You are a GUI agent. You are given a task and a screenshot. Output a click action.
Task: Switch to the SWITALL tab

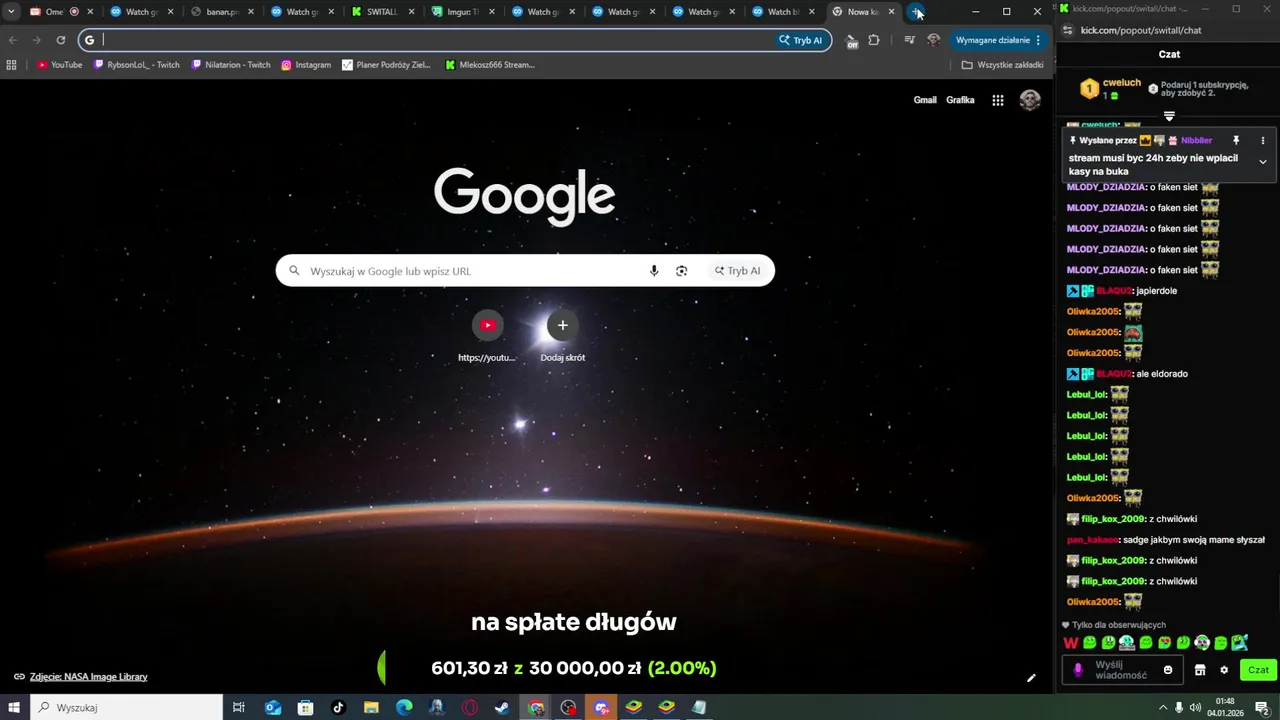coord(382,12)
